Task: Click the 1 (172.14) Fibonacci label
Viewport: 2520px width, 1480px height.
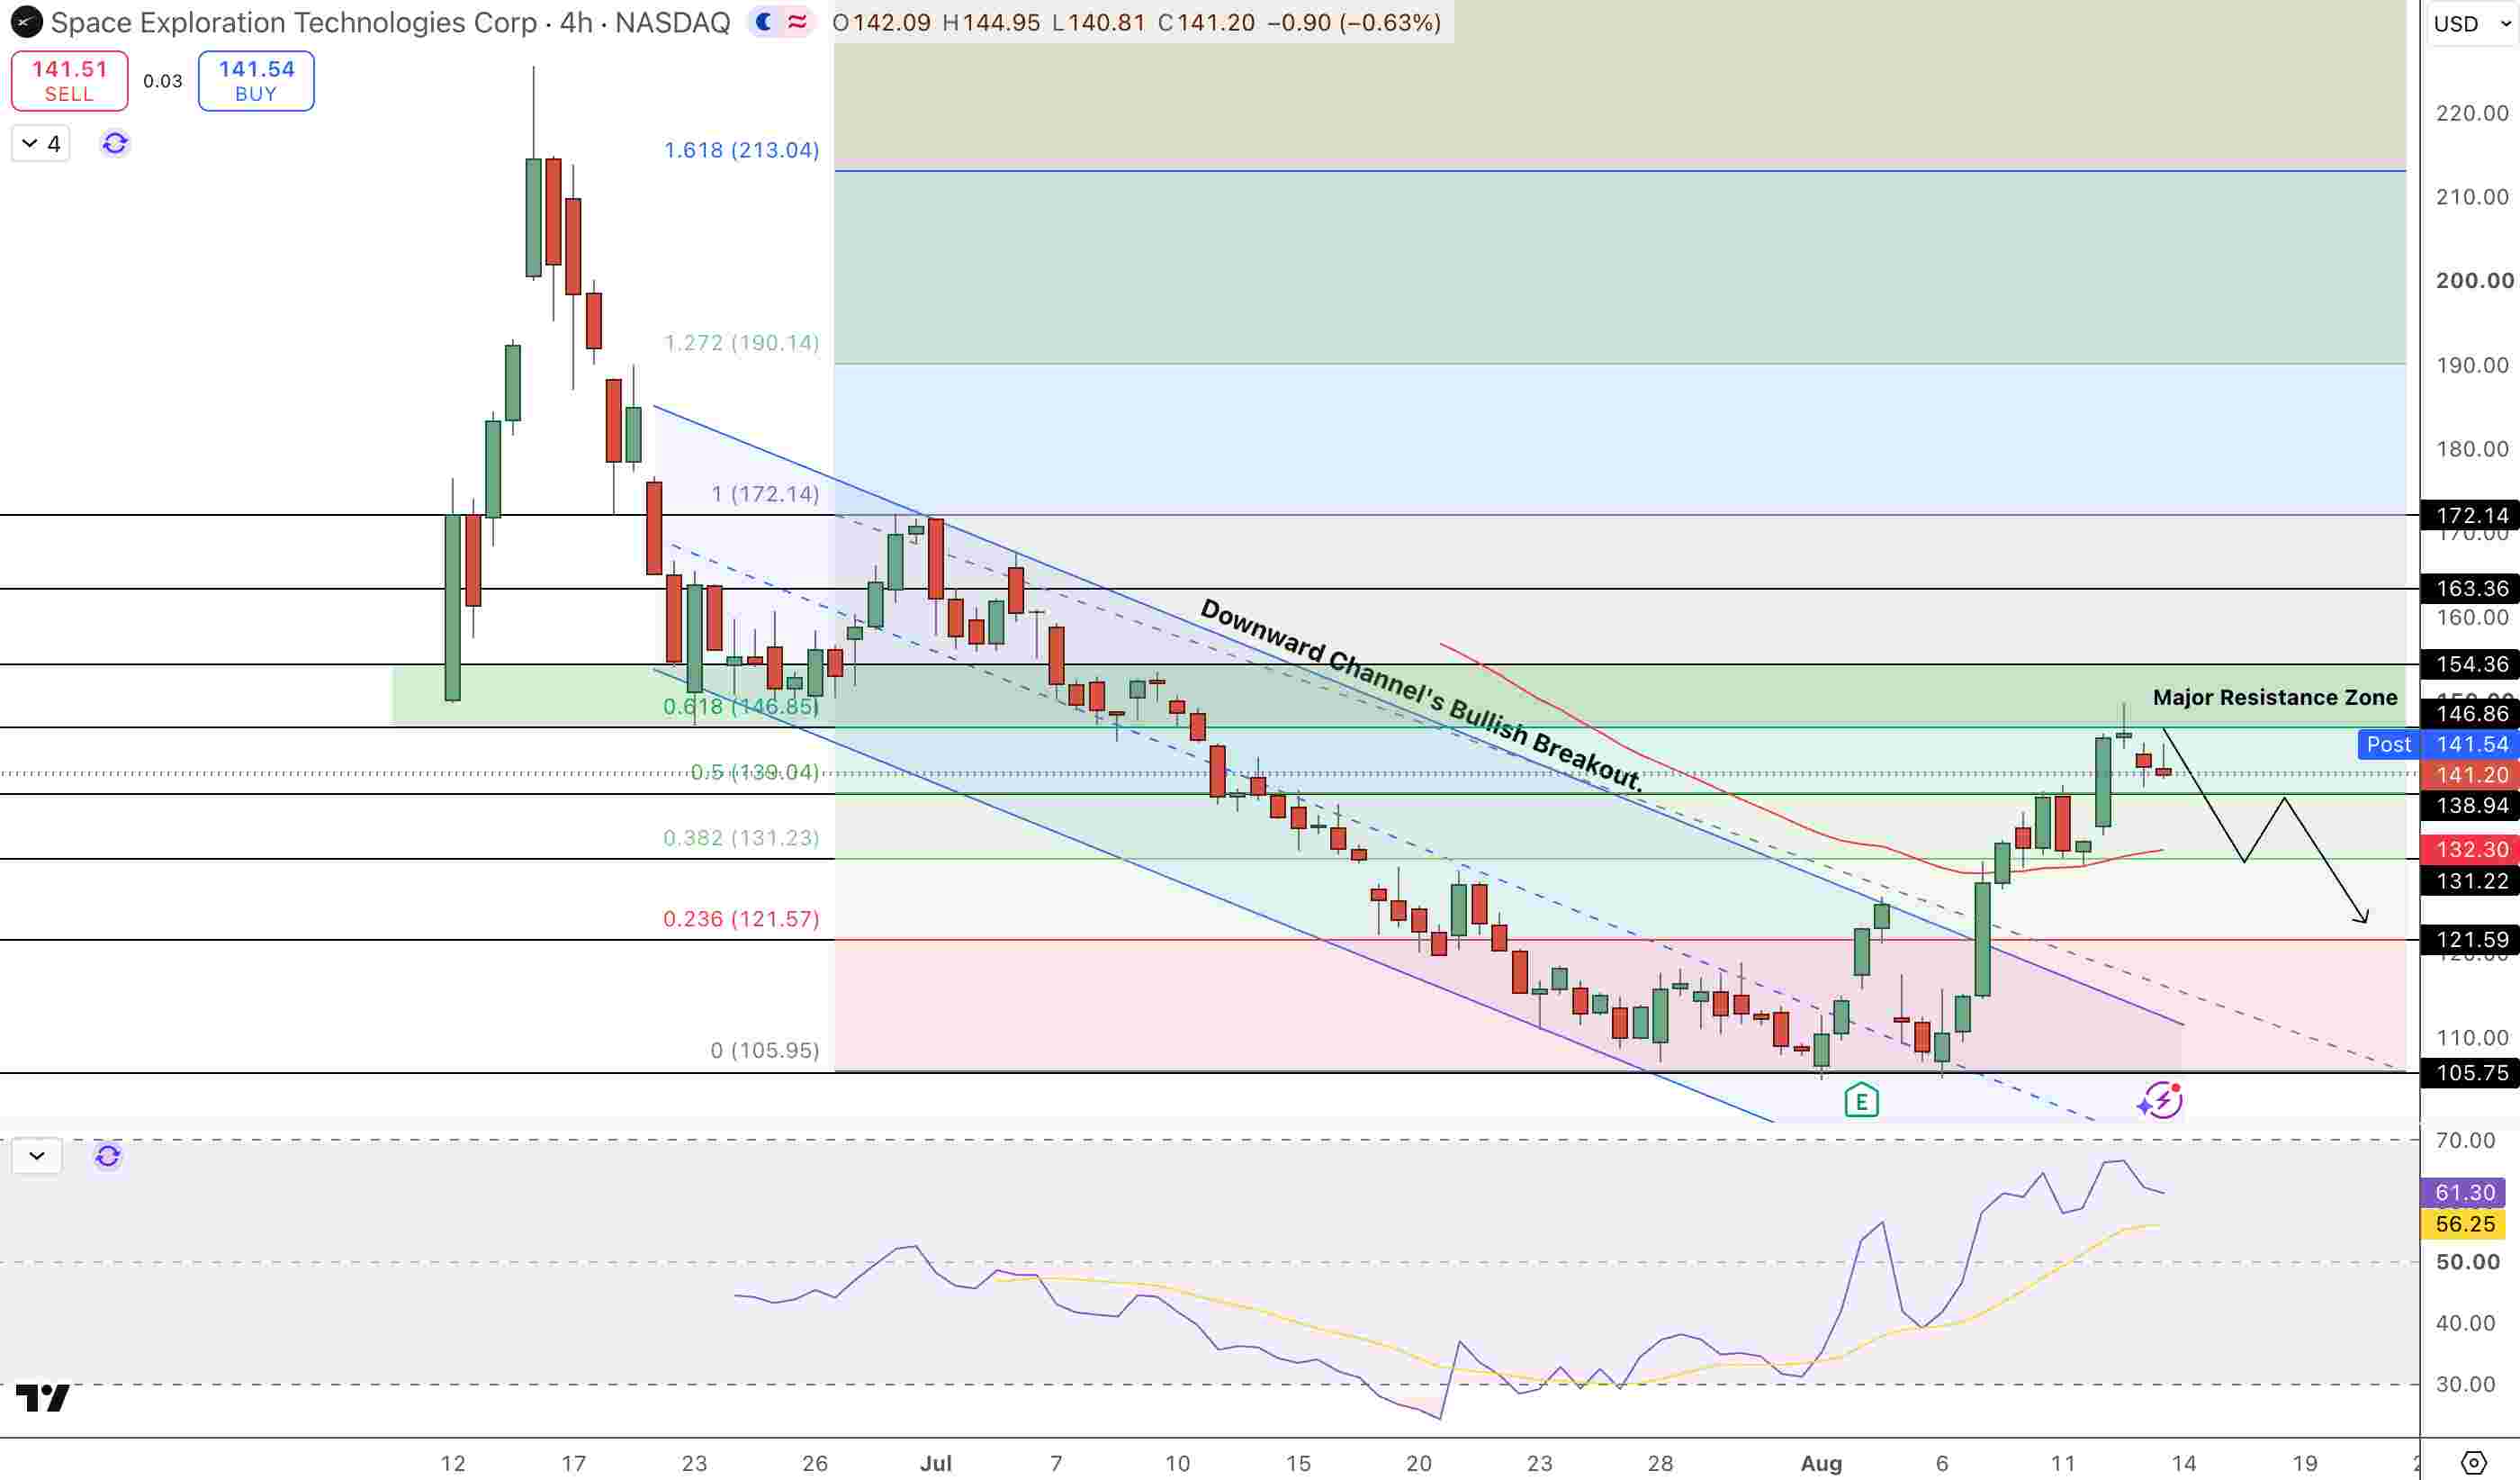Action: [765, 494]
